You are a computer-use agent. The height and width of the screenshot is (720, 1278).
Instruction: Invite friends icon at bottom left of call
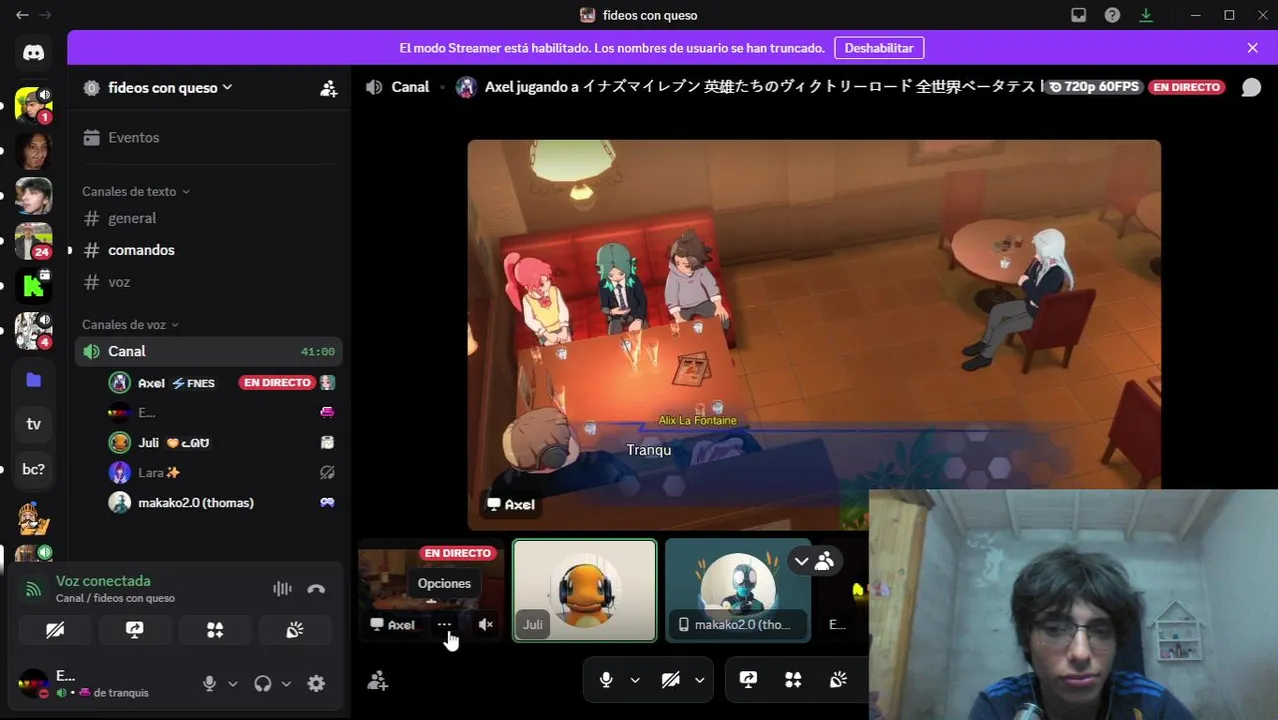click(377, 681)
